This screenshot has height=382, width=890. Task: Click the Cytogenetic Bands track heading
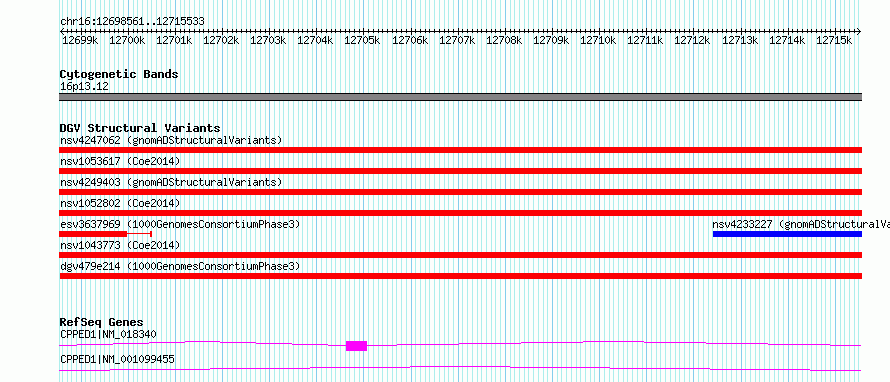pos(119,74)
